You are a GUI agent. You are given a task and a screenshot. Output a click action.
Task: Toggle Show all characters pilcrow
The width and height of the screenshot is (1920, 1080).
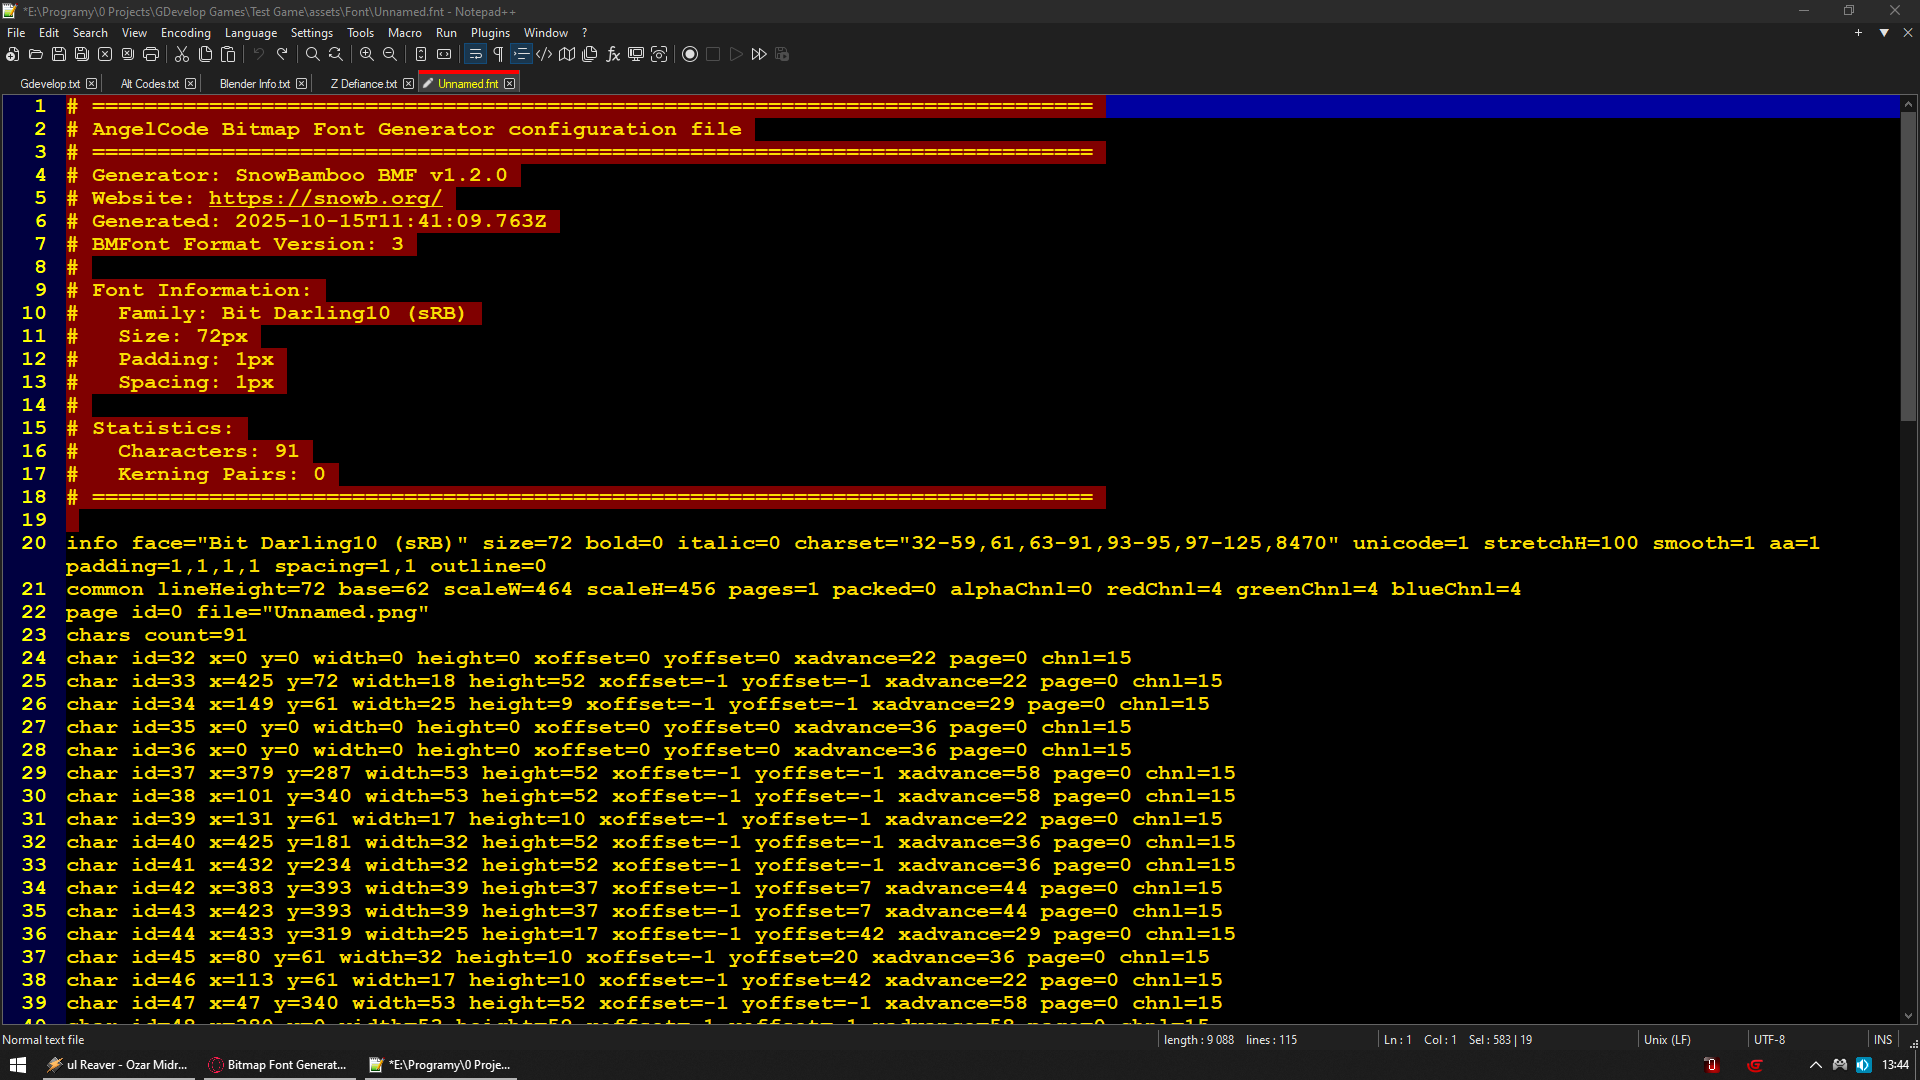(x=498, y=54)
